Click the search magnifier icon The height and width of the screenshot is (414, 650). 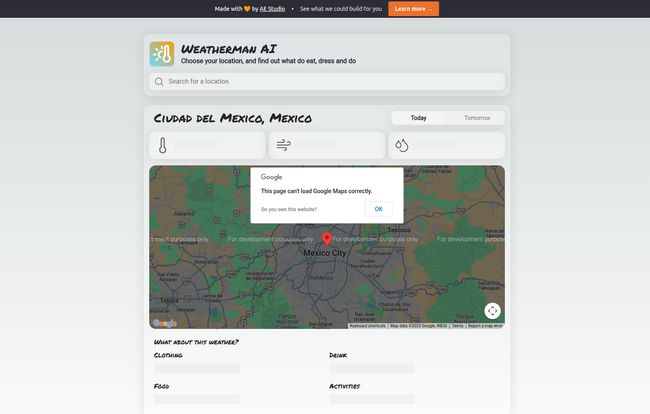coord(159,82)
